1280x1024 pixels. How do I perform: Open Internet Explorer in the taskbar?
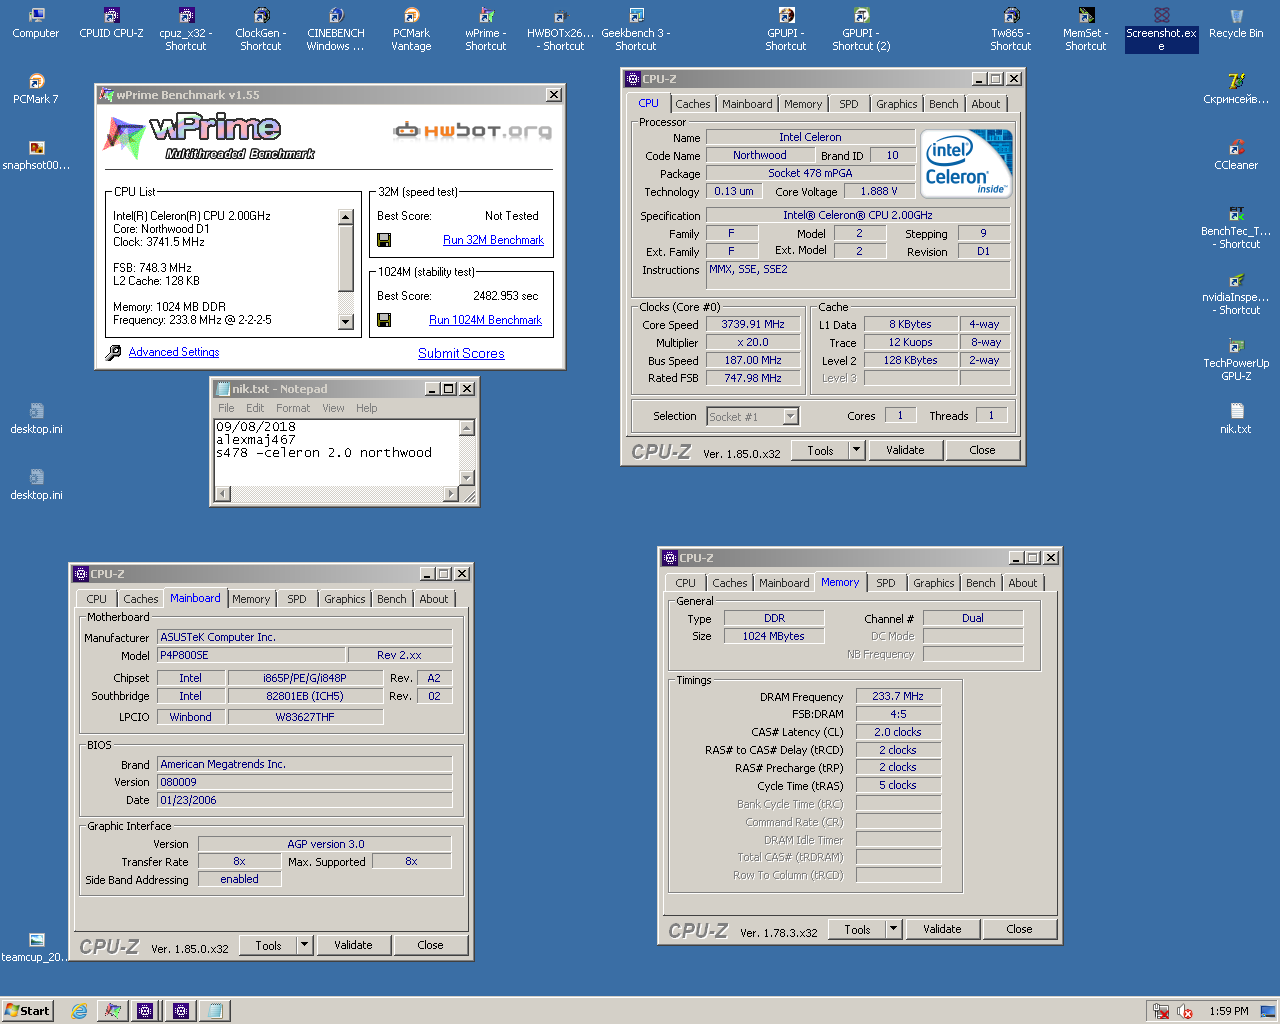[79, 1011]
